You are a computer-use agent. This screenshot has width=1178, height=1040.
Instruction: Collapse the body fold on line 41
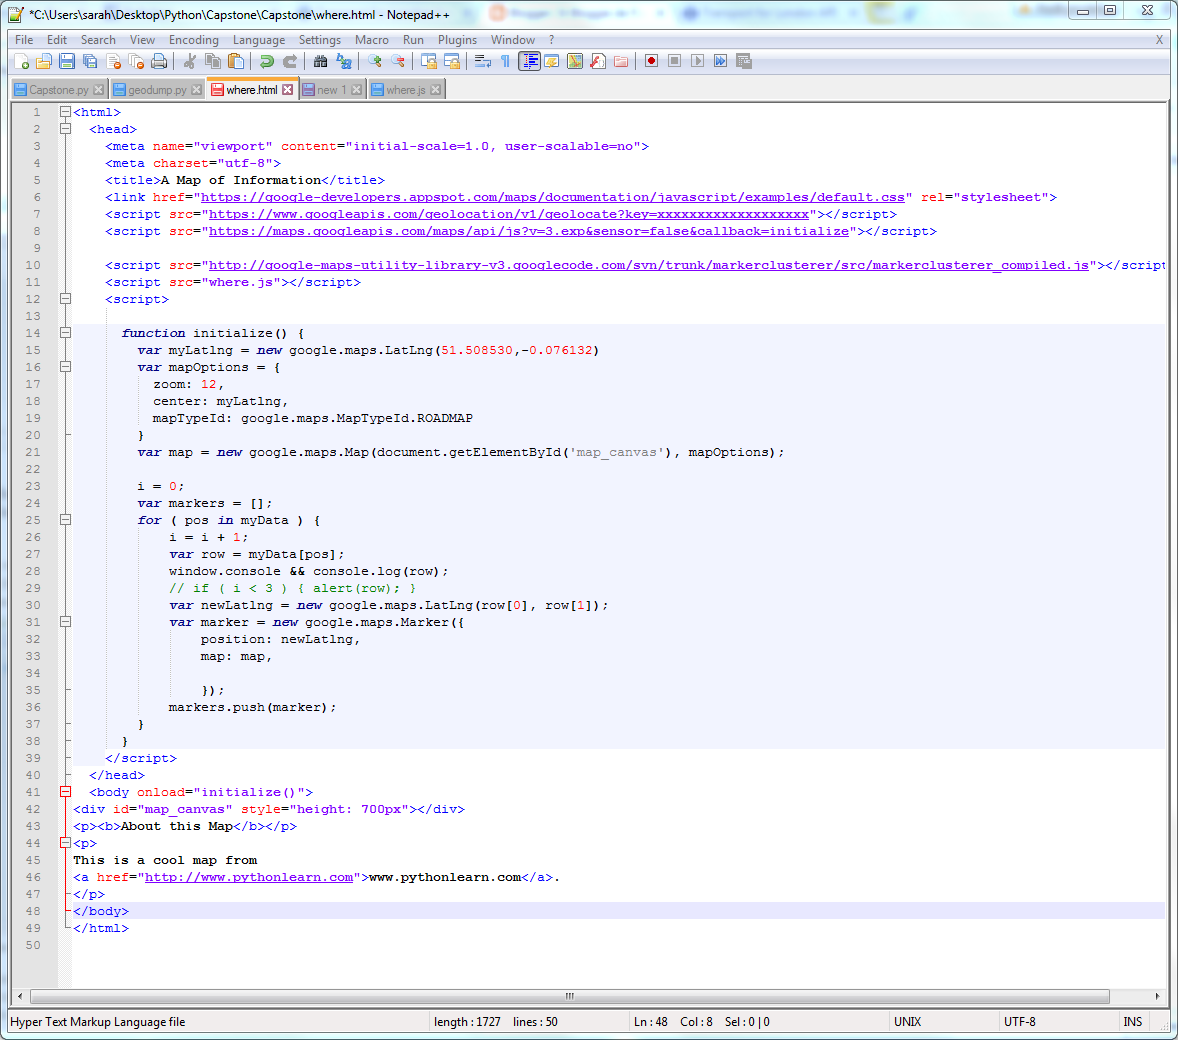click(x=65, y=792)
